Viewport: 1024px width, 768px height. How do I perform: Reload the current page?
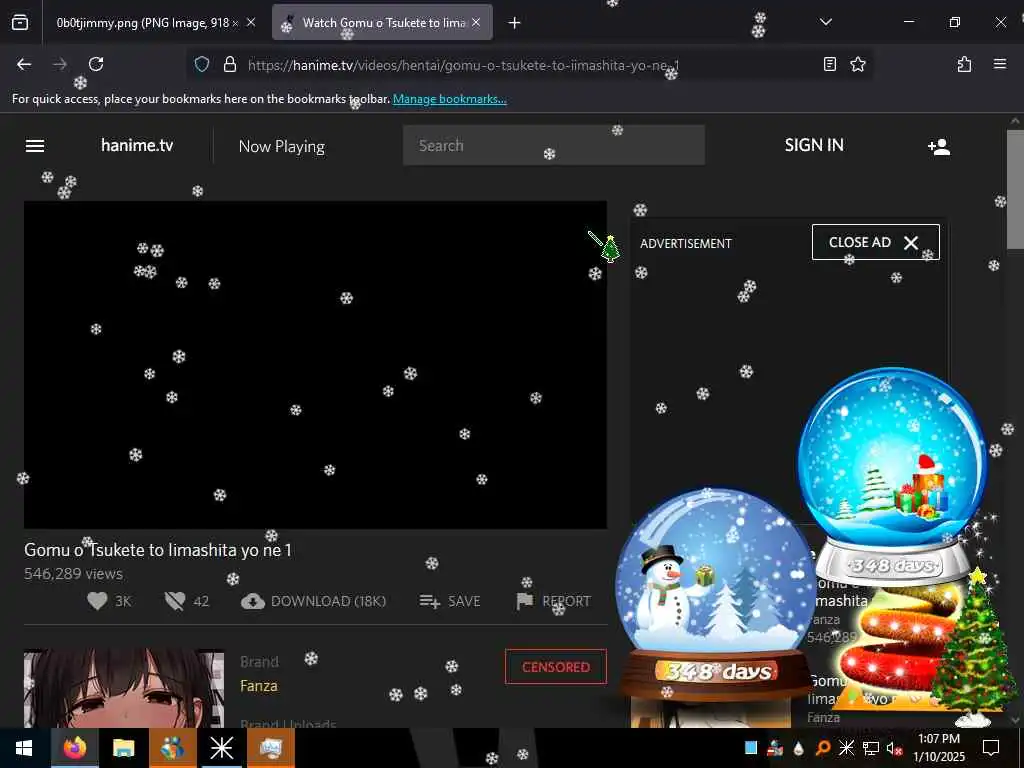[96, 64]
